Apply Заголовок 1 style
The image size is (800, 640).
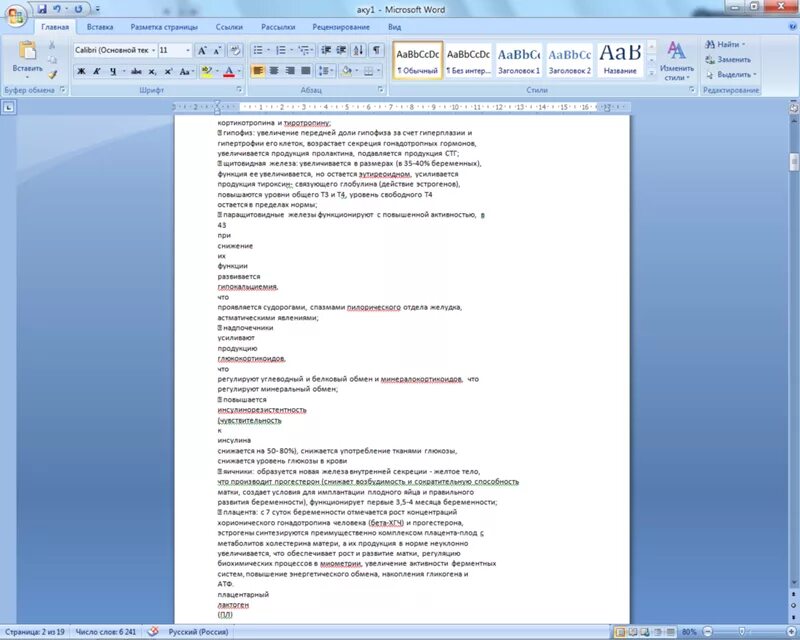[x=519, y=60]
